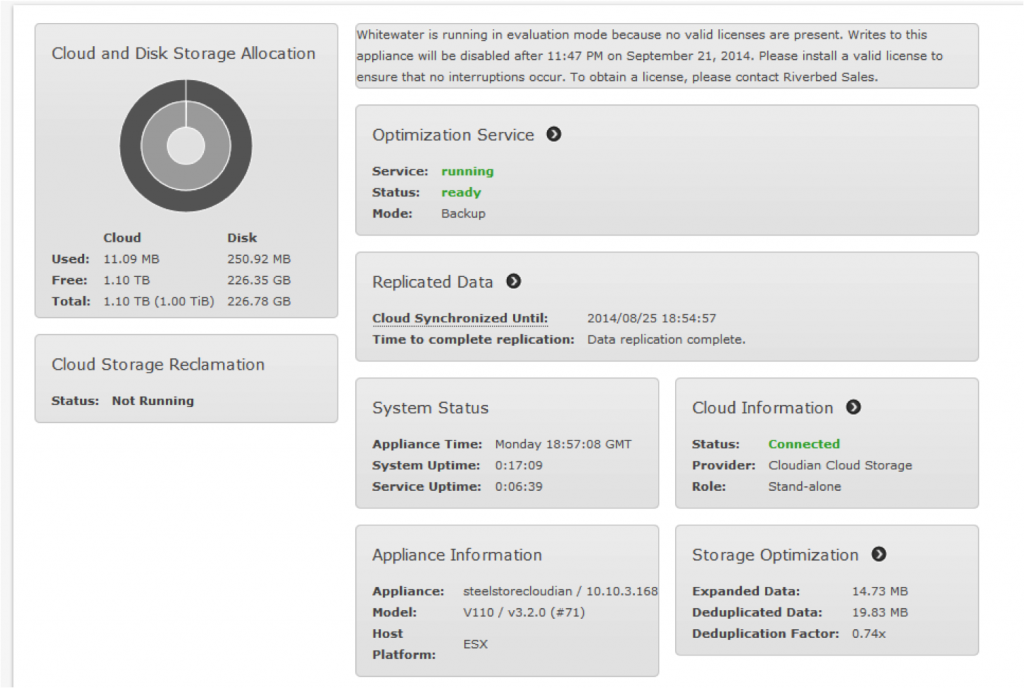The height and width of the screenshot is (688, 1024).
Task: Open Storage Optimization details arrow icon
Action: (879, 554)
